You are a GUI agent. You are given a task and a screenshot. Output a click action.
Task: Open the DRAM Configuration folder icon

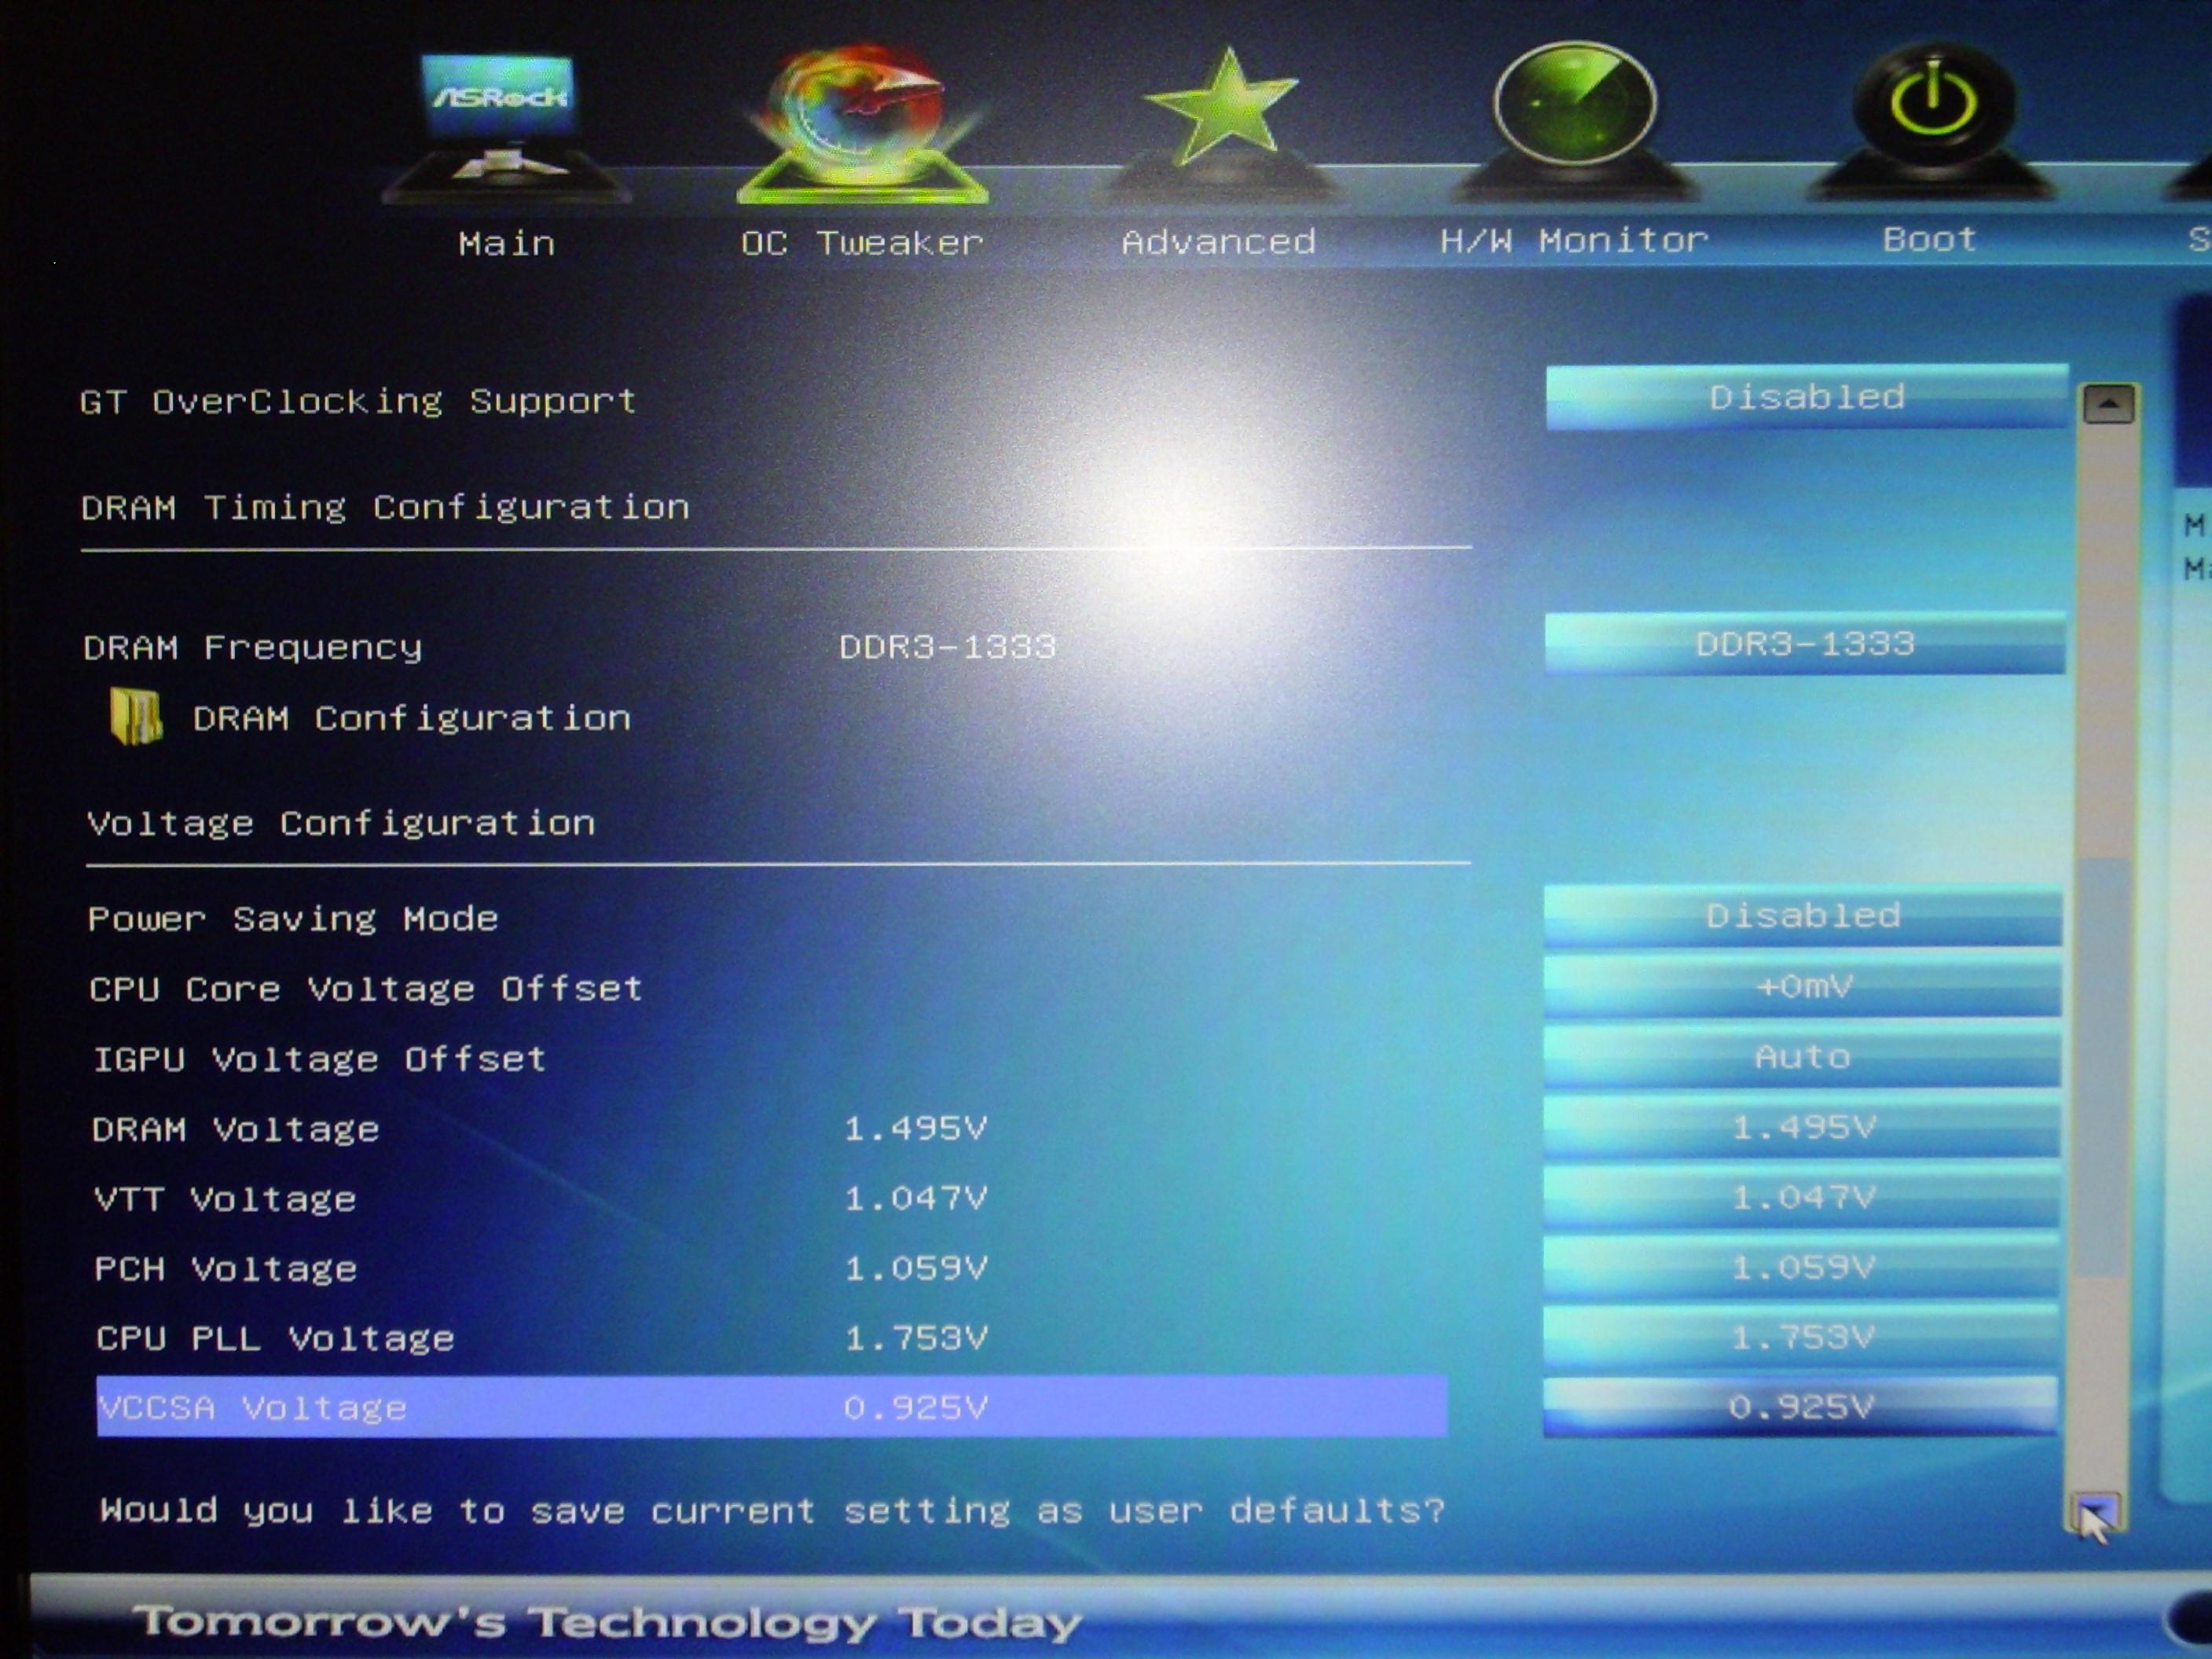pyautogui.click(x=136, y=717)
